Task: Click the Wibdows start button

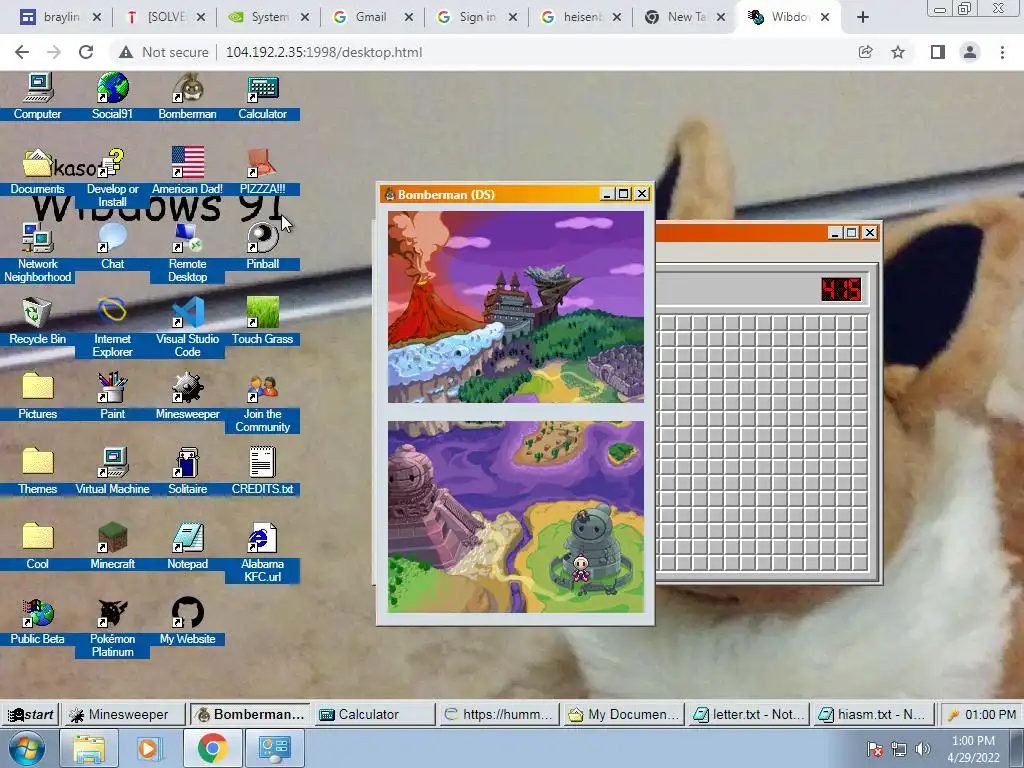Action: pyautogui.click(x=31, y=714)
